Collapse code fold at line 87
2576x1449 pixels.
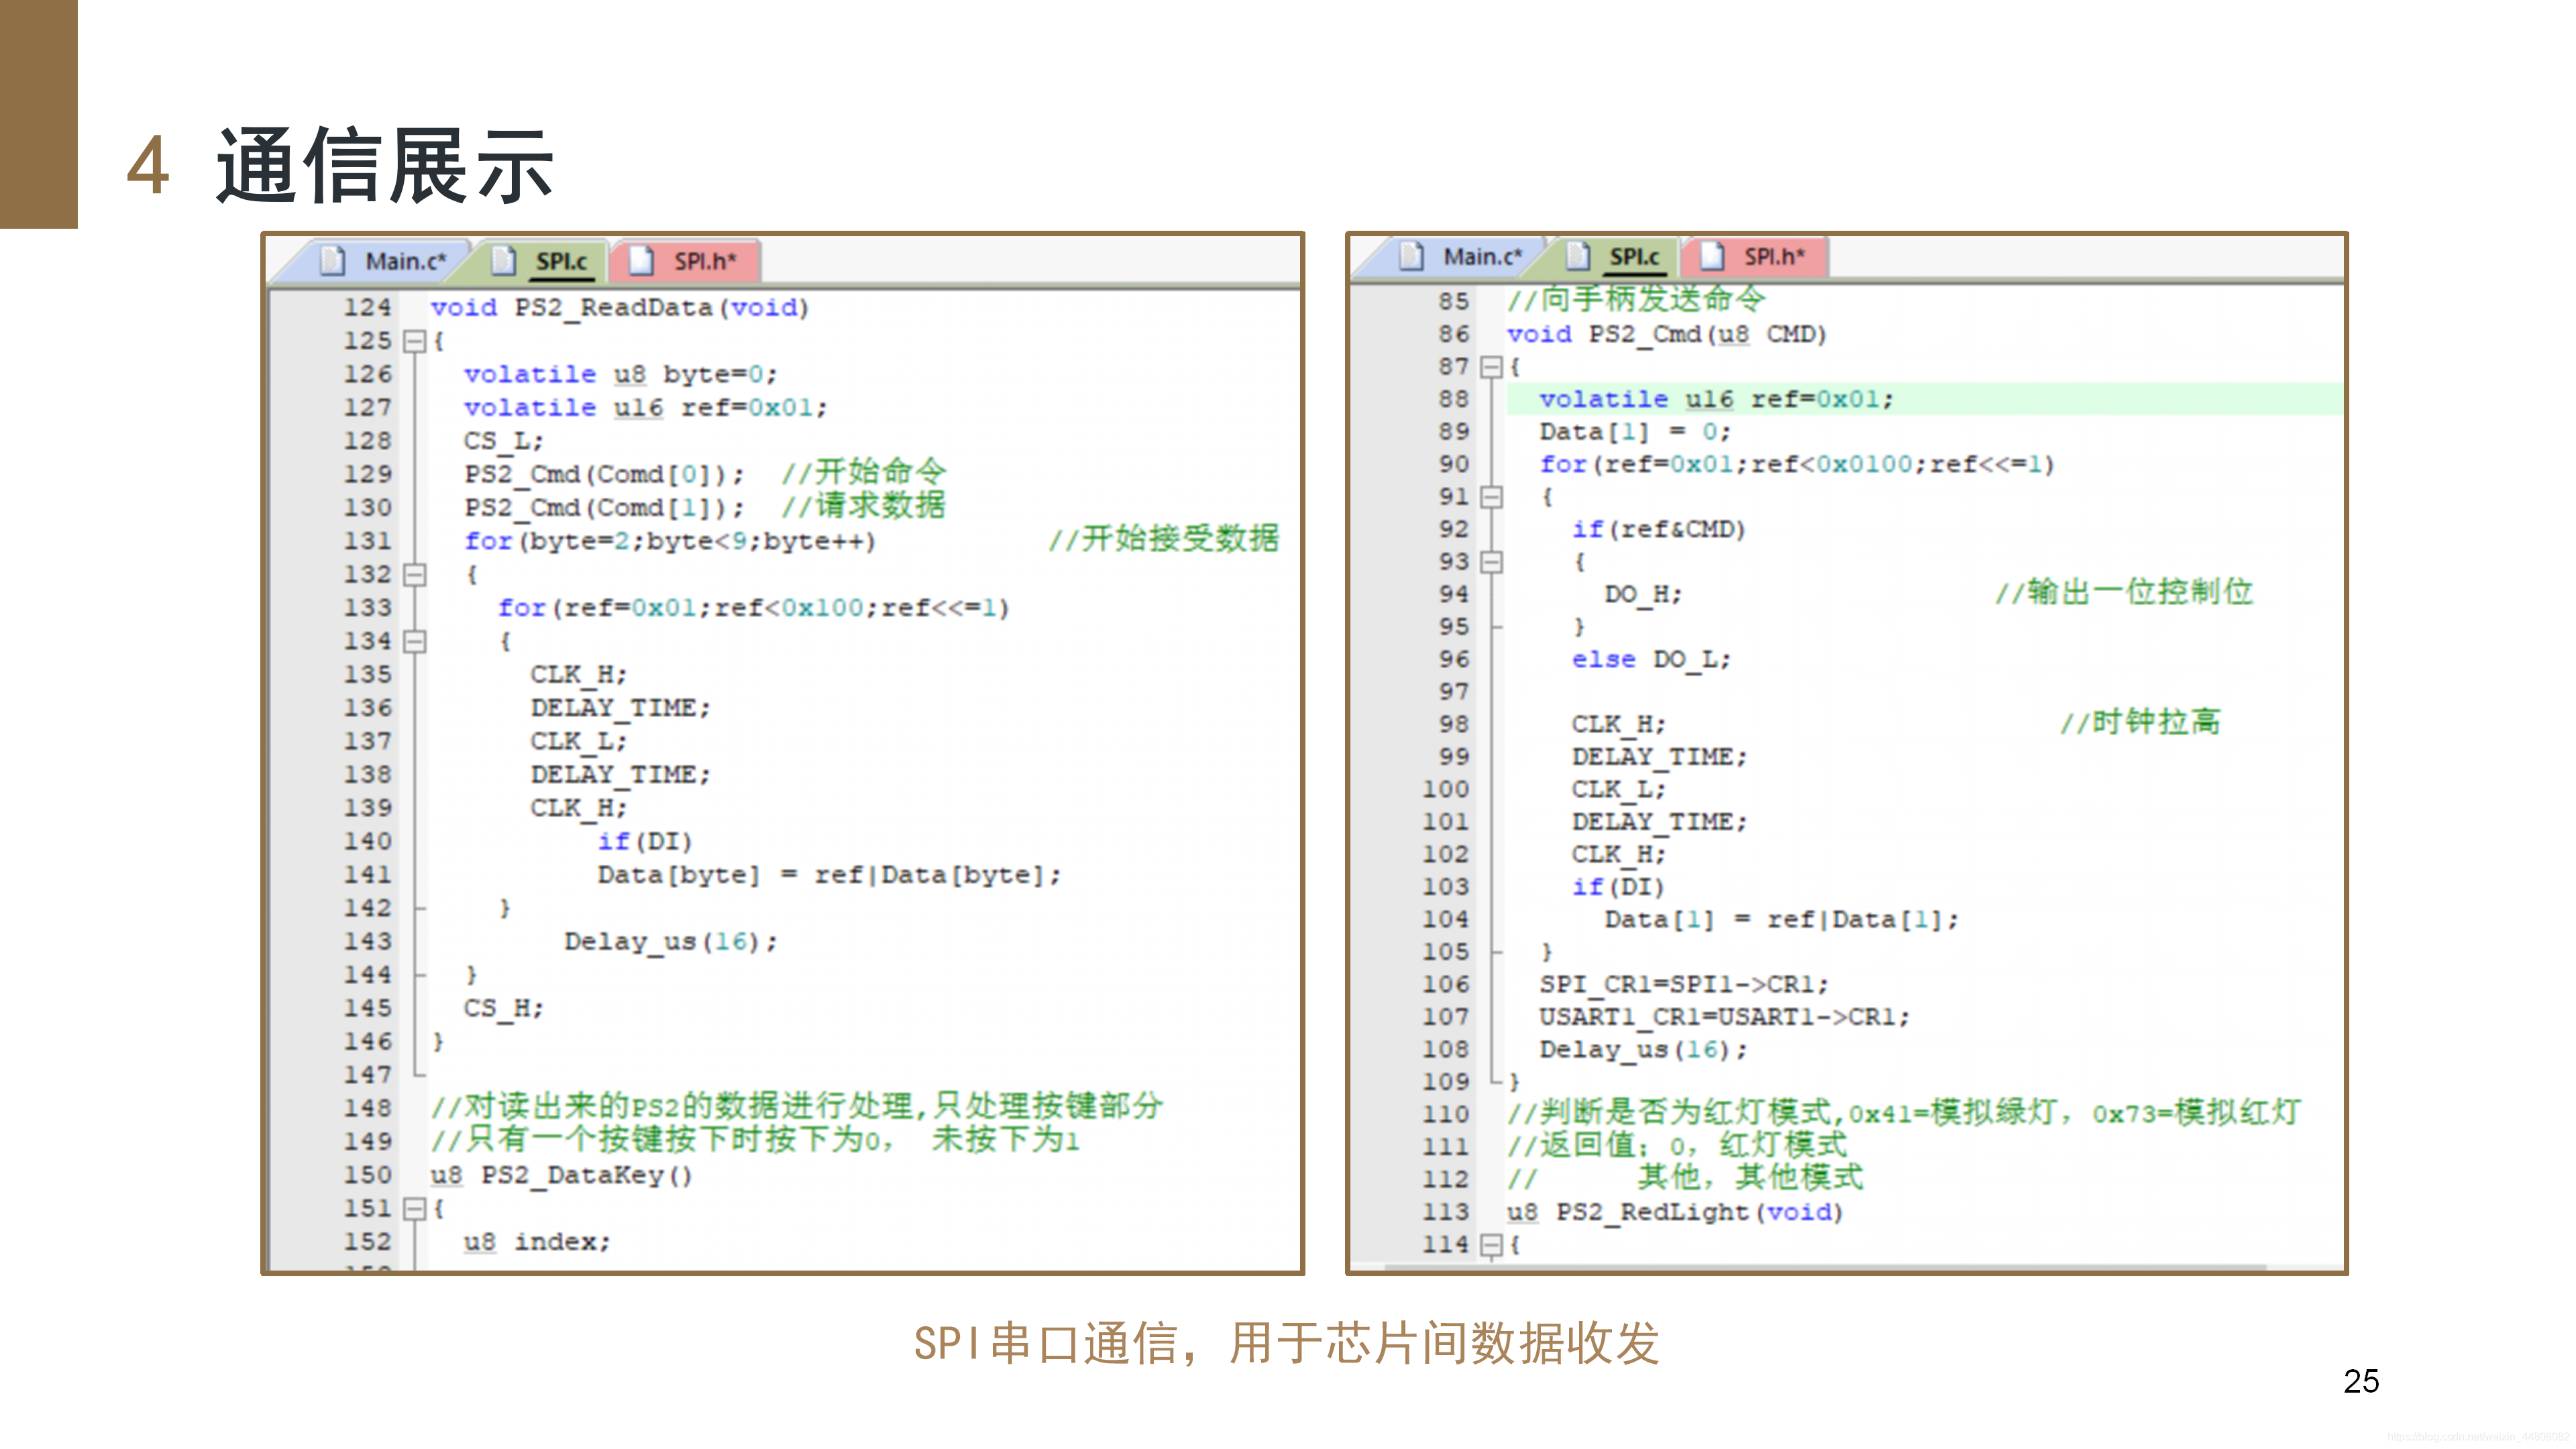(x=1491, y=367)
